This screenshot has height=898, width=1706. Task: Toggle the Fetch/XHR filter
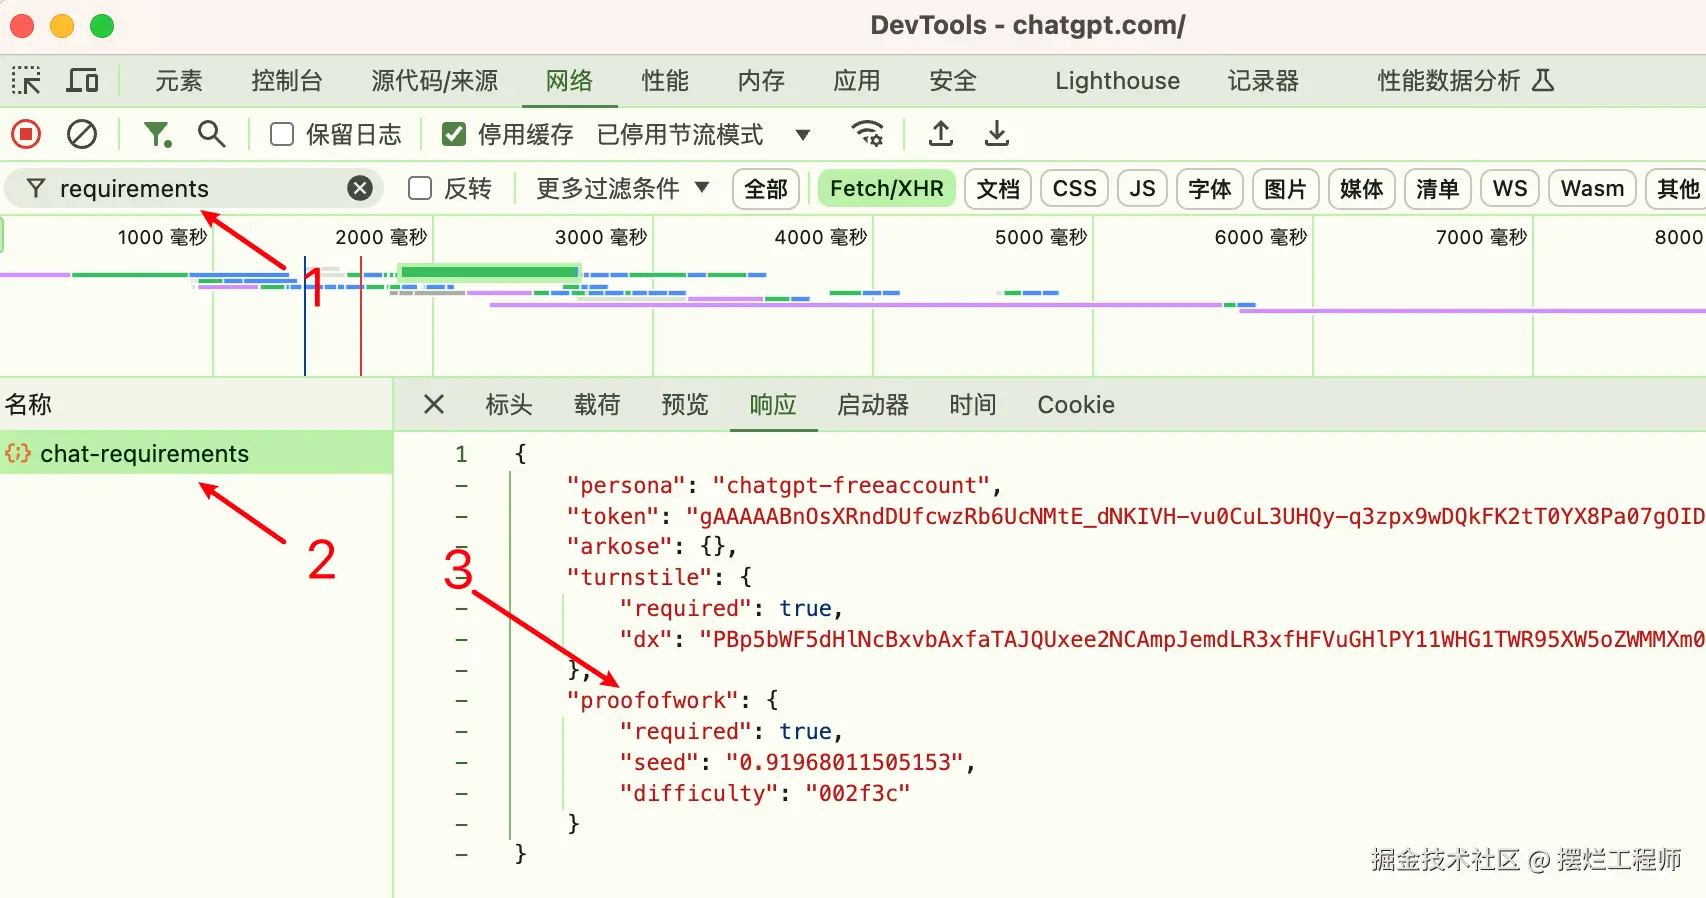(887, 188)
